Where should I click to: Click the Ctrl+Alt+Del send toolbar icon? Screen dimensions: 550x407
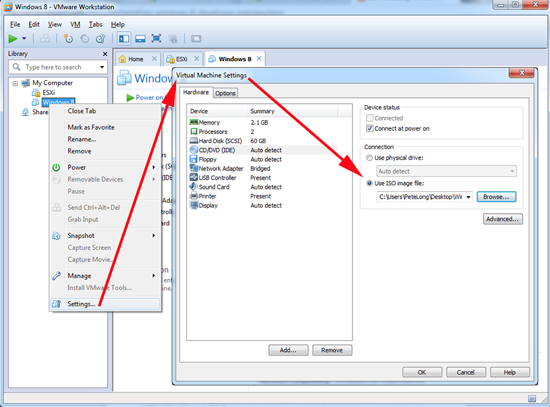point(45,39)
